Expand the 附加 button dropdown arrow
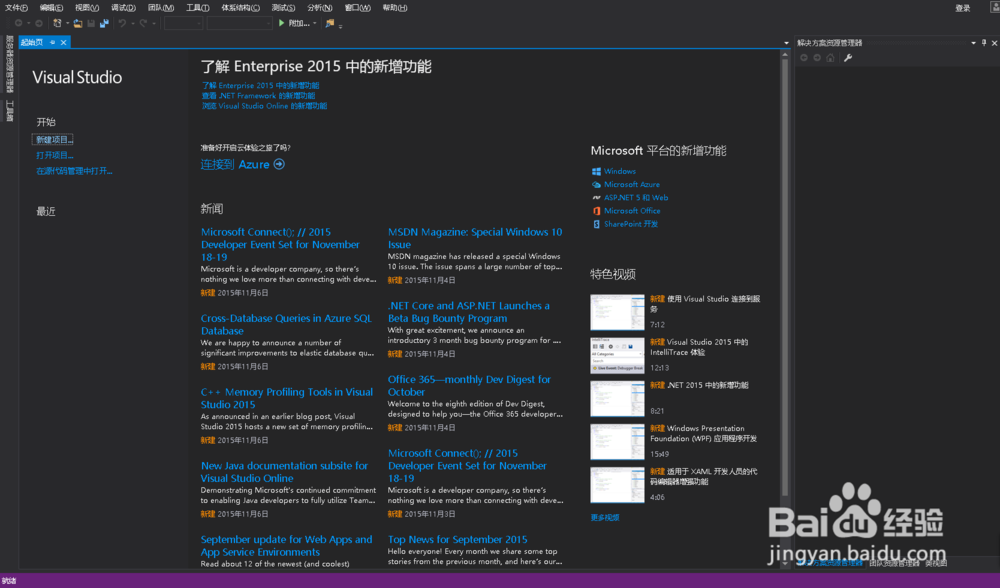 [x=314, y=23]
